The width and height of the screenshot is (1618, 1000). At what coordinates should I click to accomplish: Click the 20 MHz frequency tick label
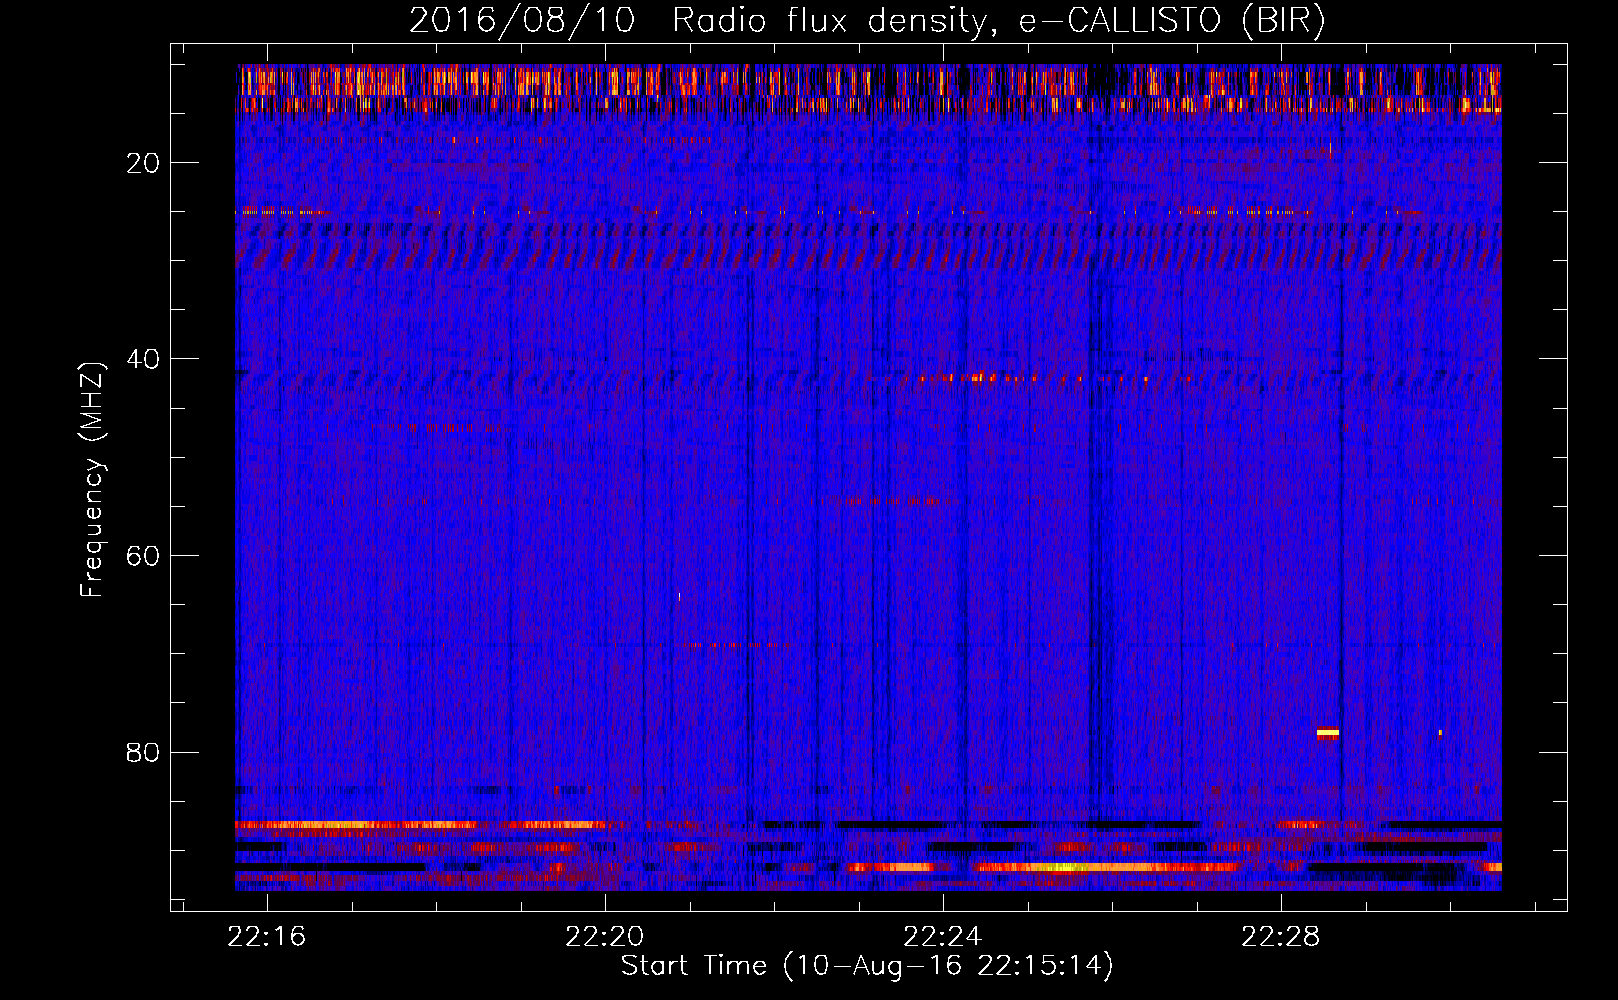tap(143, 163)
